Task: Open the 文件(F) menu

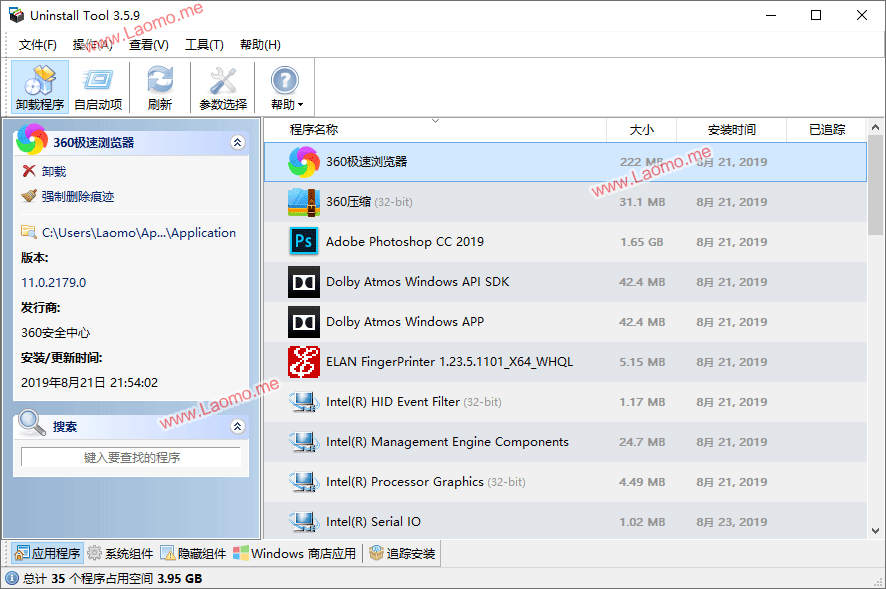Action: pyautogui.click(x=38, y=45)
